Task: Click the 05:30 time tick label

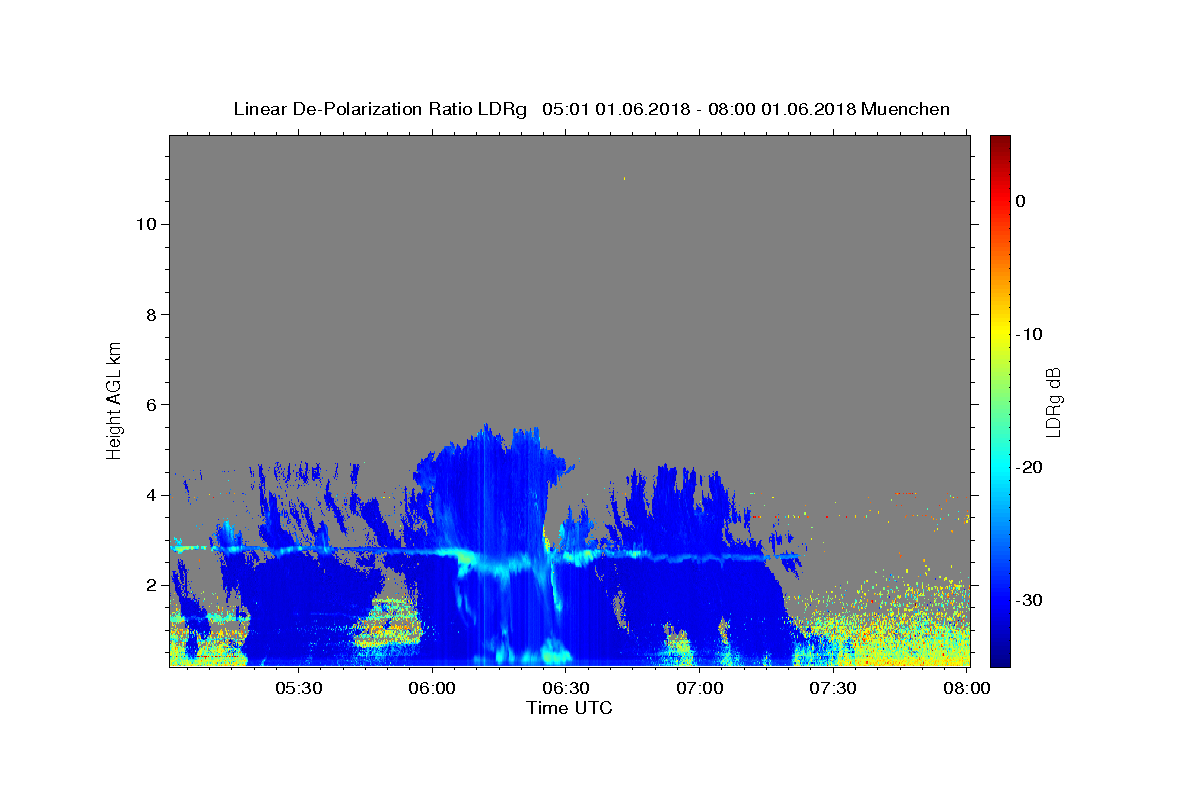Action: pyautogui.click(x=298, y=688)
